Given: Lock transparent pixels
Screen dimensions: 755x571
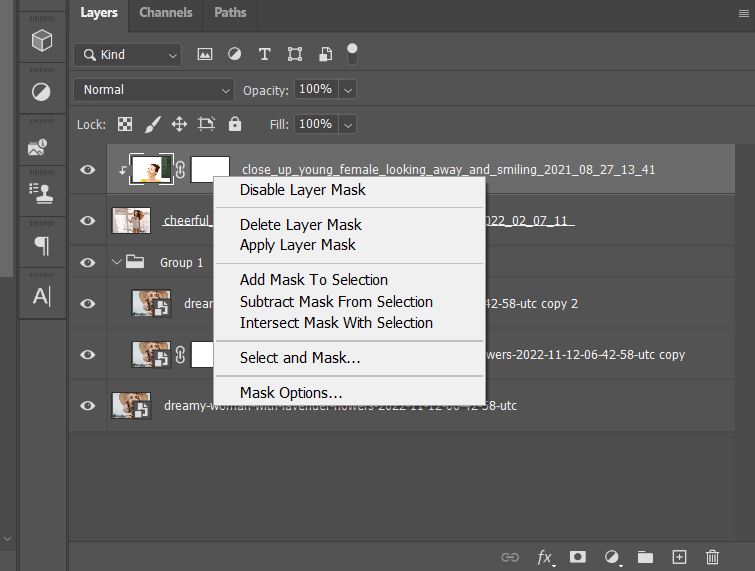Looking at the screenshot, I should [x=125, y=124].
